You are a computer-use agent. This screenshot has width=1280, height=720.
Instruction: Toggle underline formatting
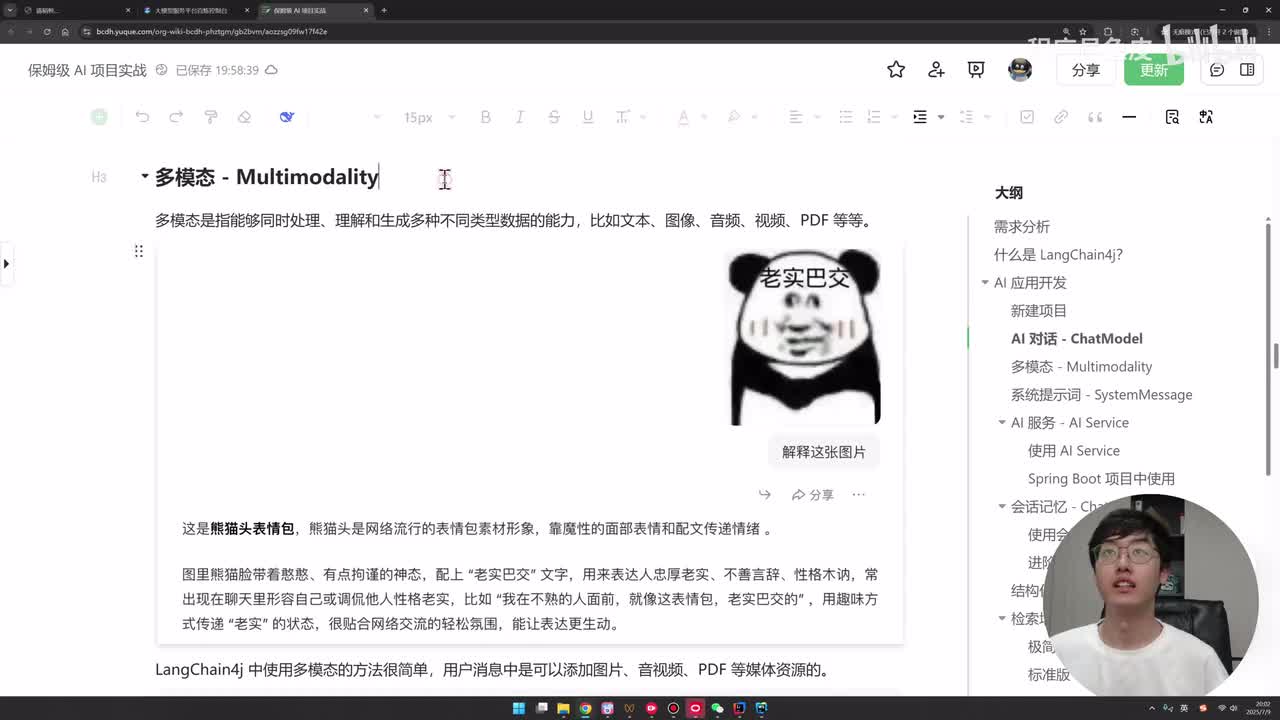point(587,117)
